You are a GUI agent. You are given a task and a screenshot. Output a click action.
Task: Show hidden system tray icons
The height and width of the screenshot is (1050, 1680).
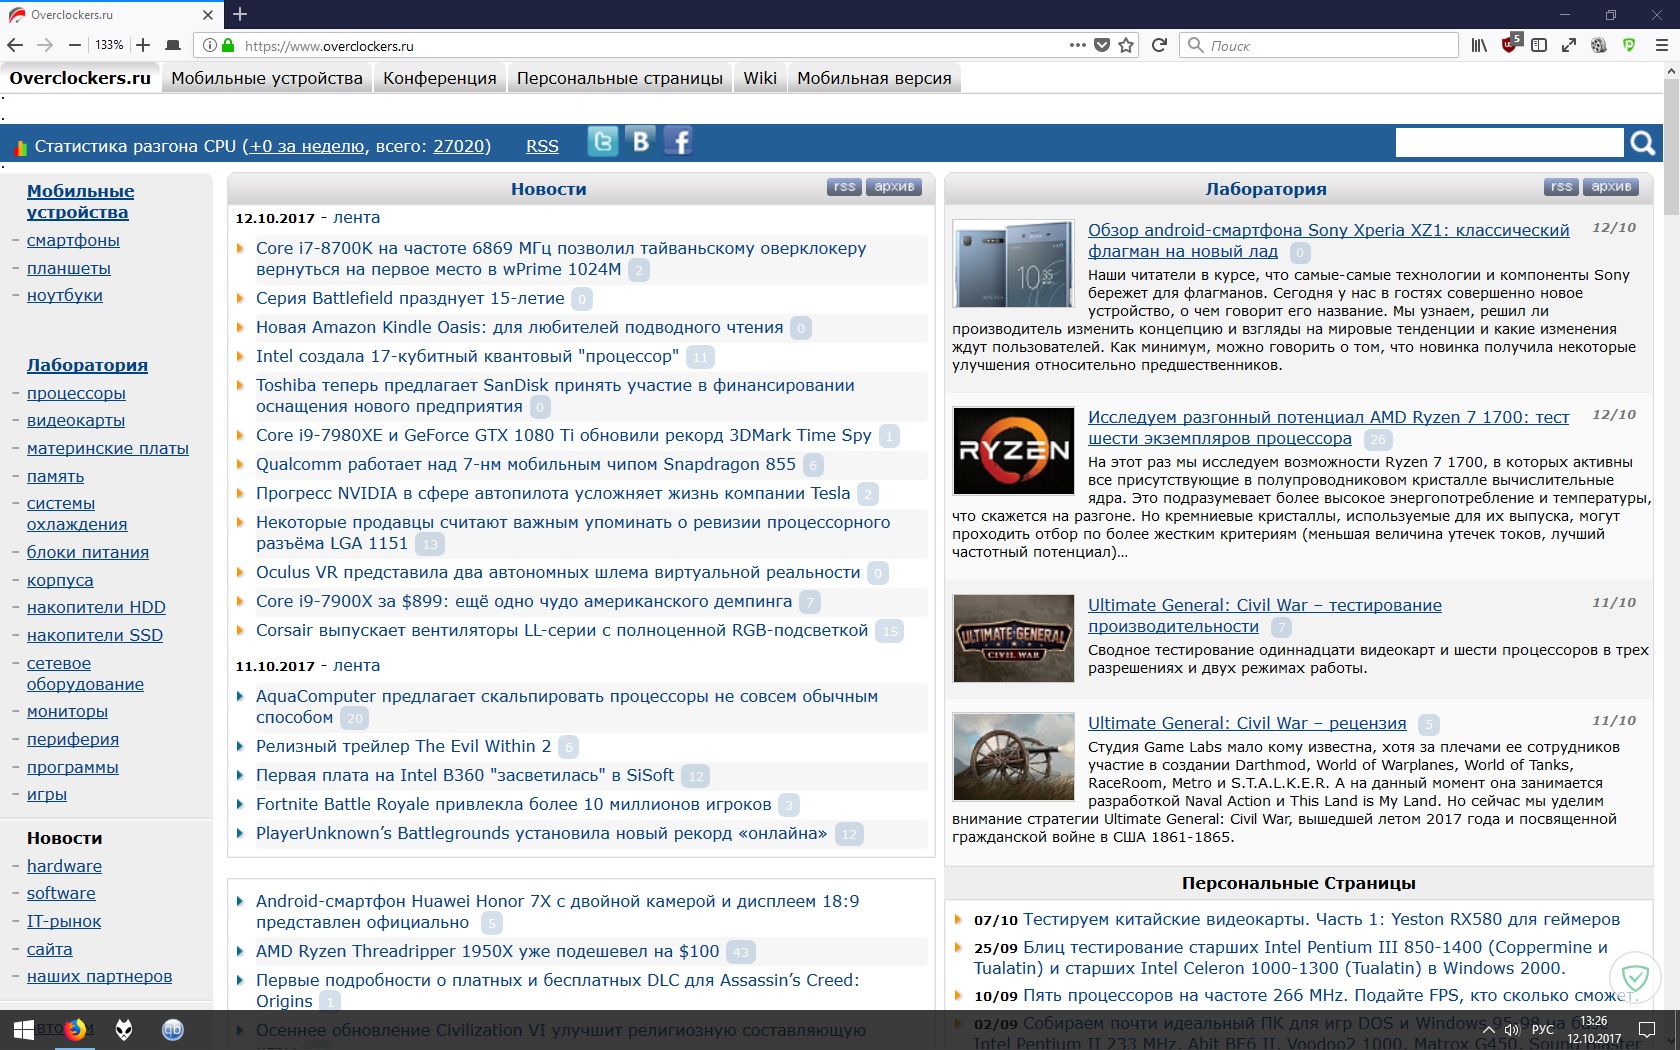1488,1030
